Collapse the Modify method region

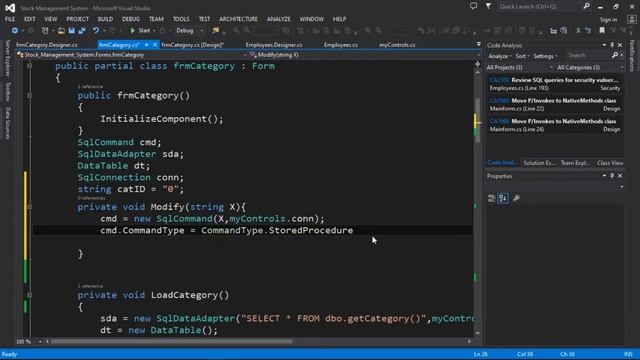29,207
